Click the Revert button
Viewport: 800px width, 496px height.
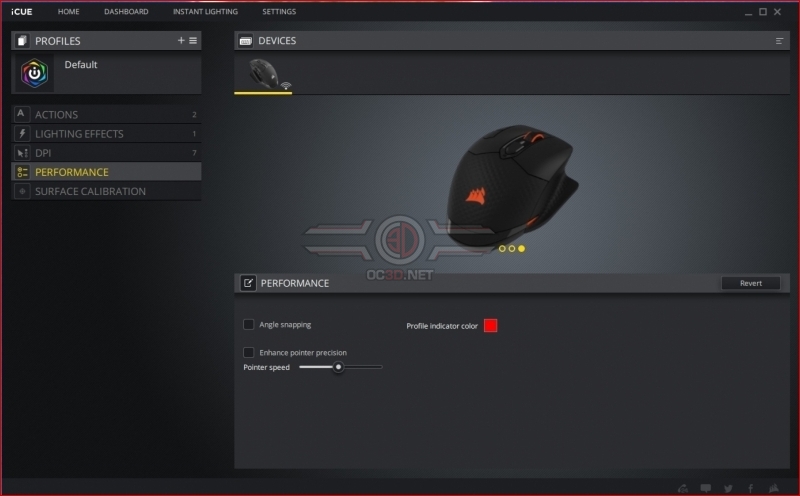pyautogui.click(x=751, y=283)
